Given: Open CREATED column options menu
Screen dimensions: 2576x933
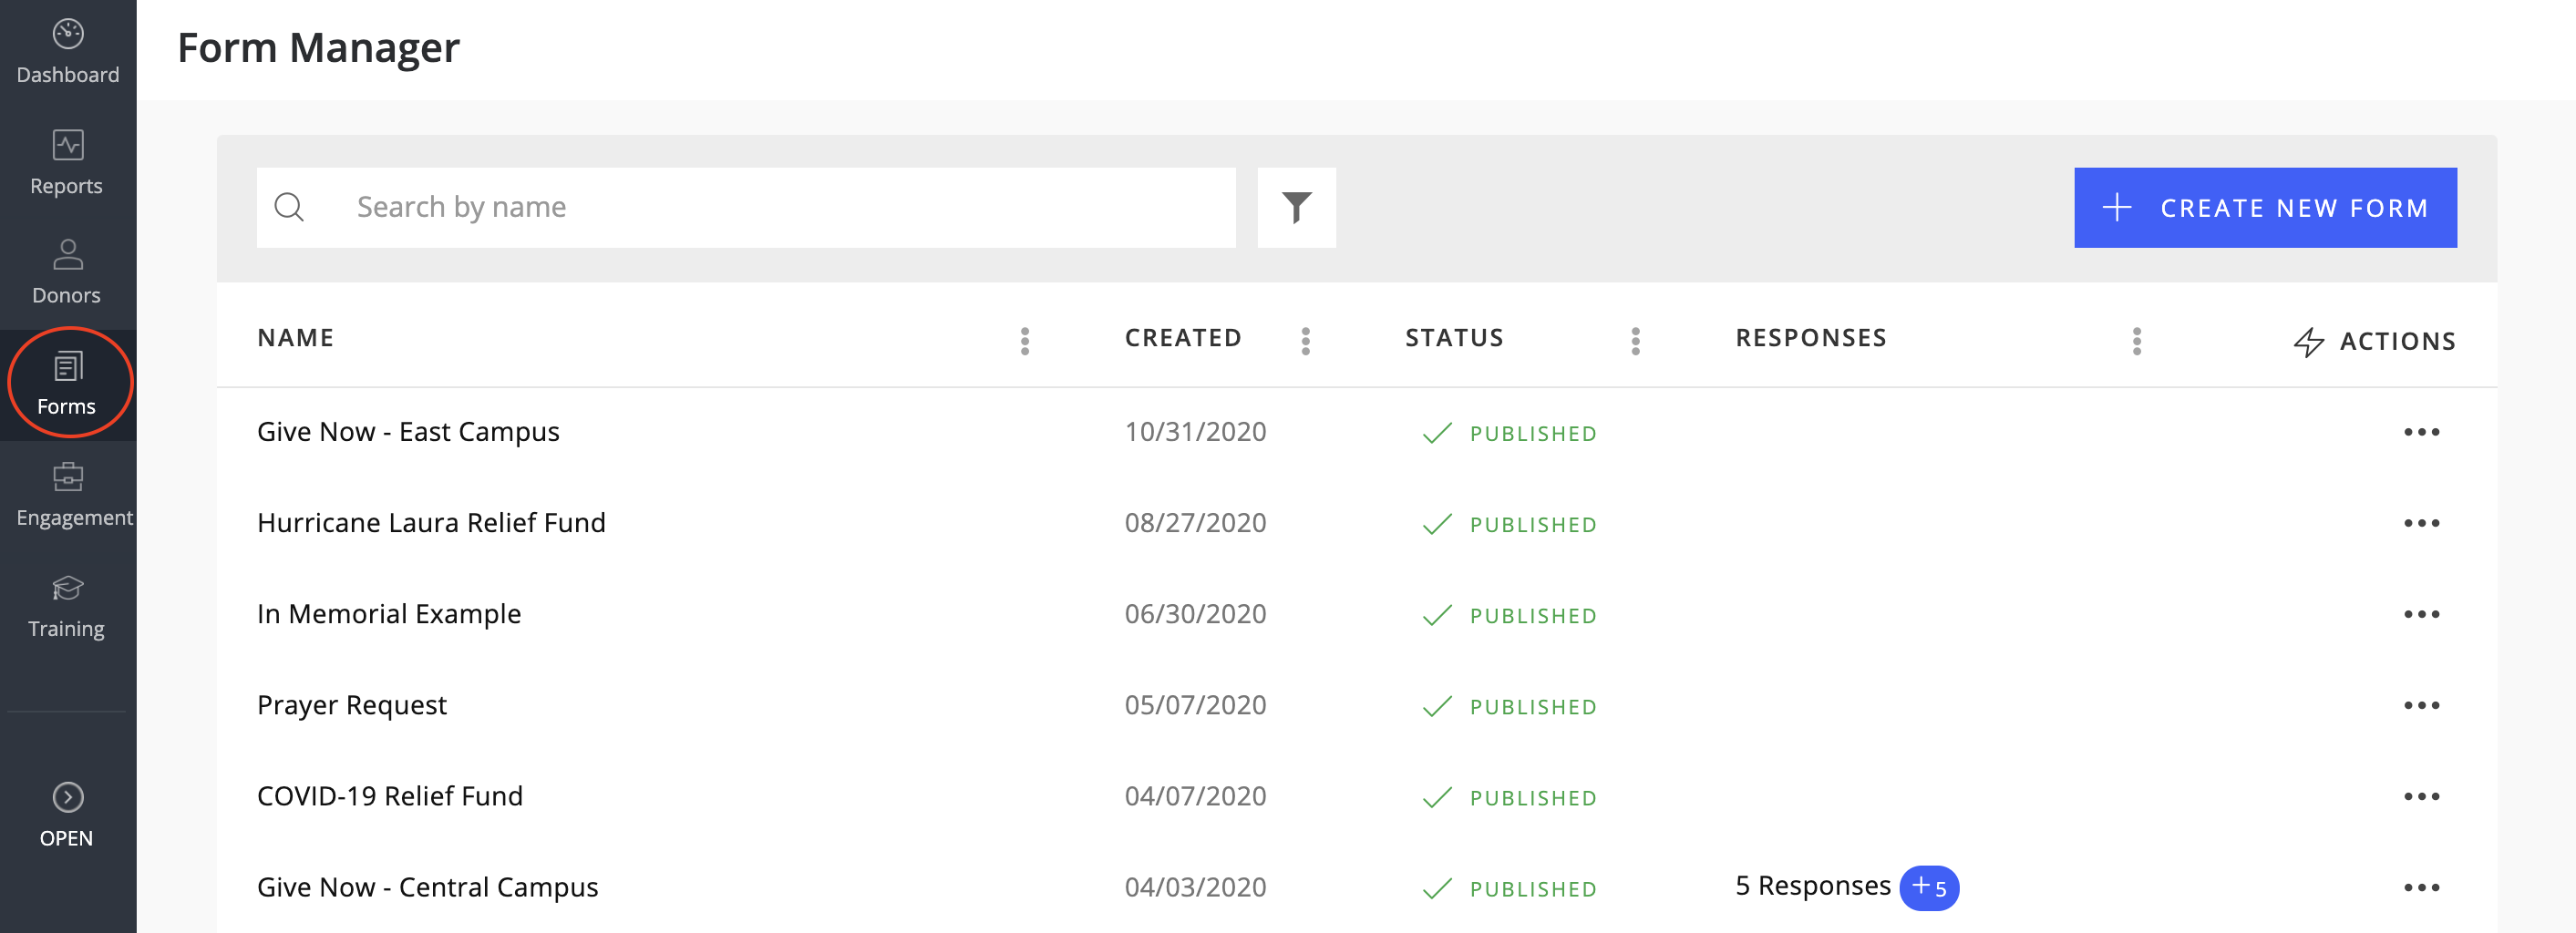Looking at the screenshot, I should coord(1304,341).
